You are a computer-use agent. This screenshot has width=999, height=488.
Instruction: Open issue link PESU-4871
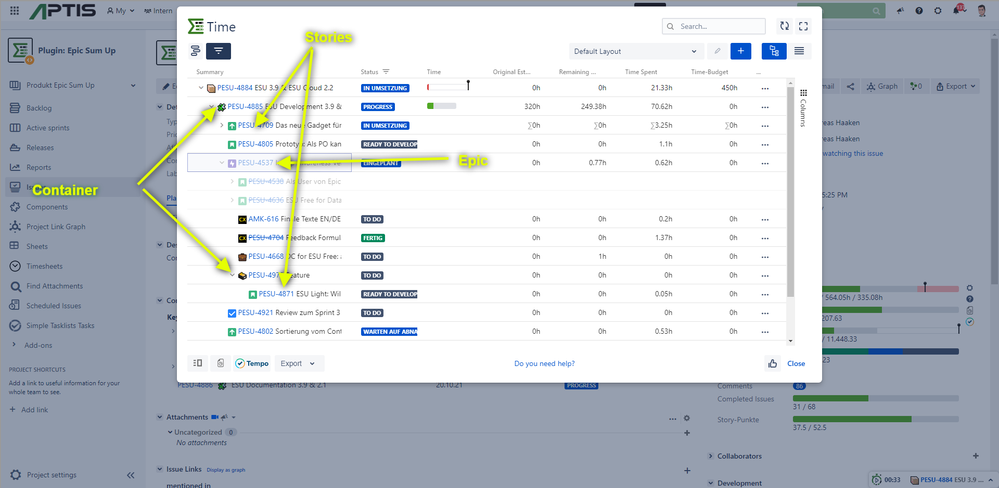click(x=276, y=294)
